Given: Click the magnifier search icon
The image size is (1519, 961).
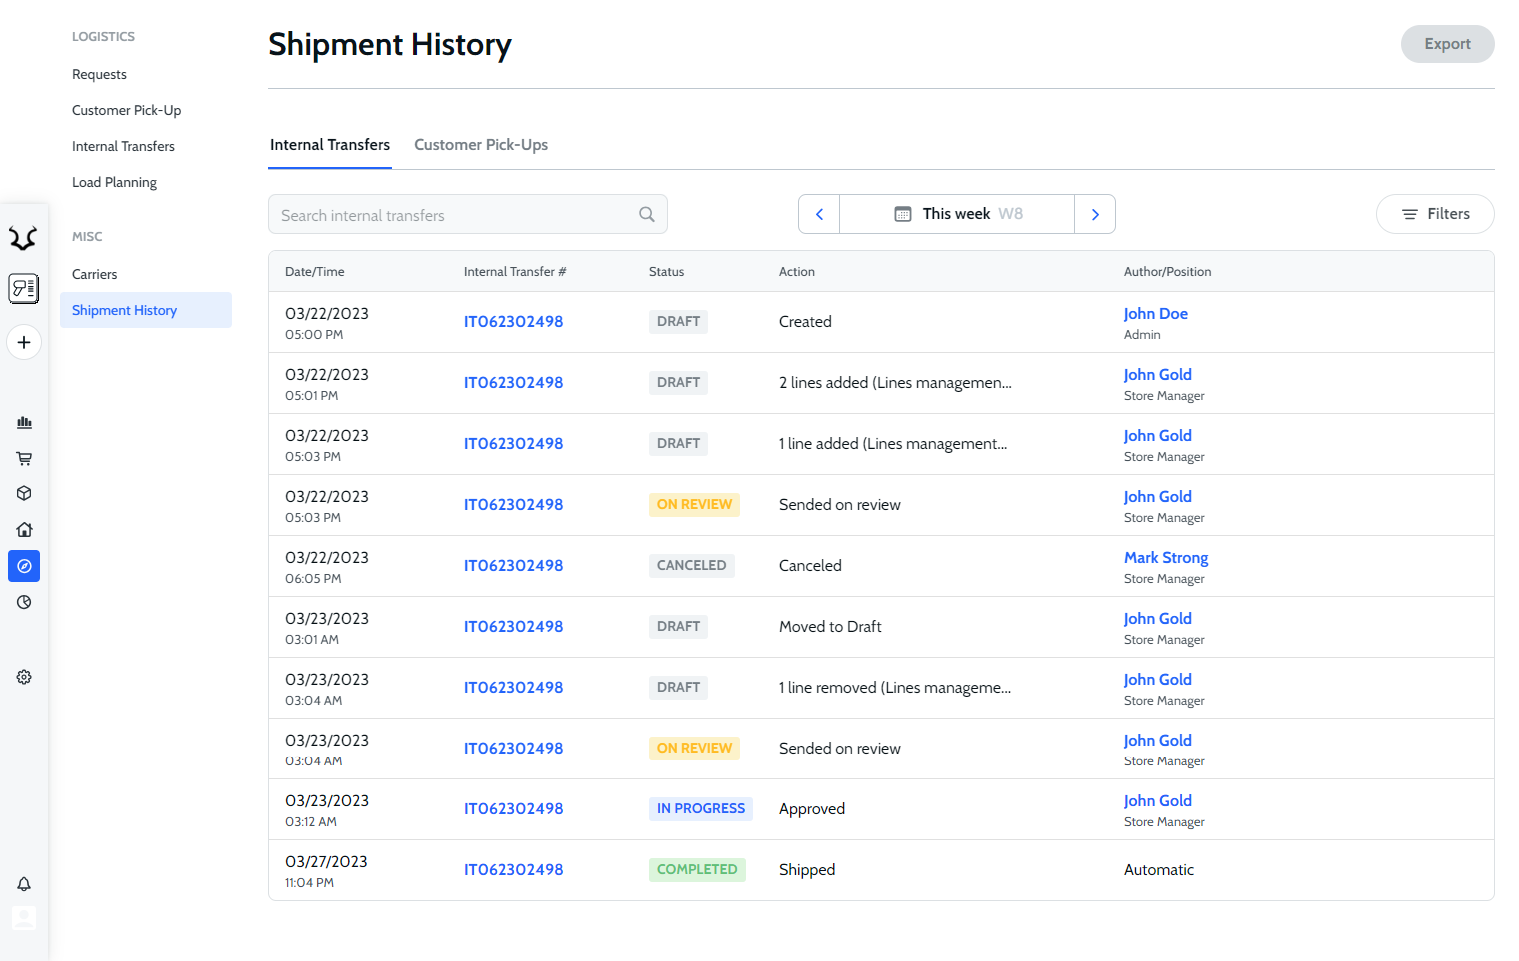Looking at the screenshot, I should 647,214.
